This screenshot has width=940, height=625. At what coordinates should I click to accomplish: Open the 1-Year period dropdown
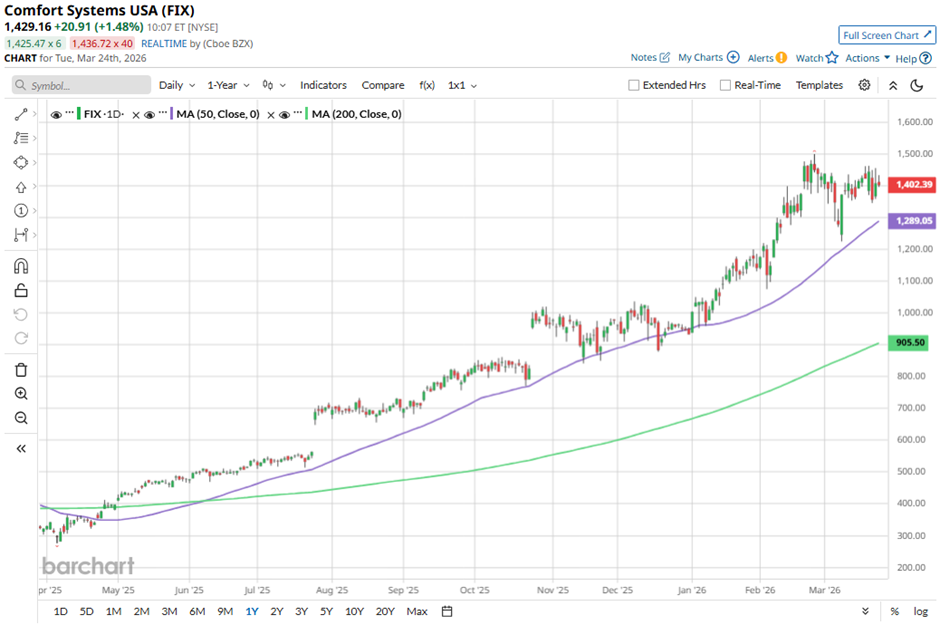coord(228,85)
